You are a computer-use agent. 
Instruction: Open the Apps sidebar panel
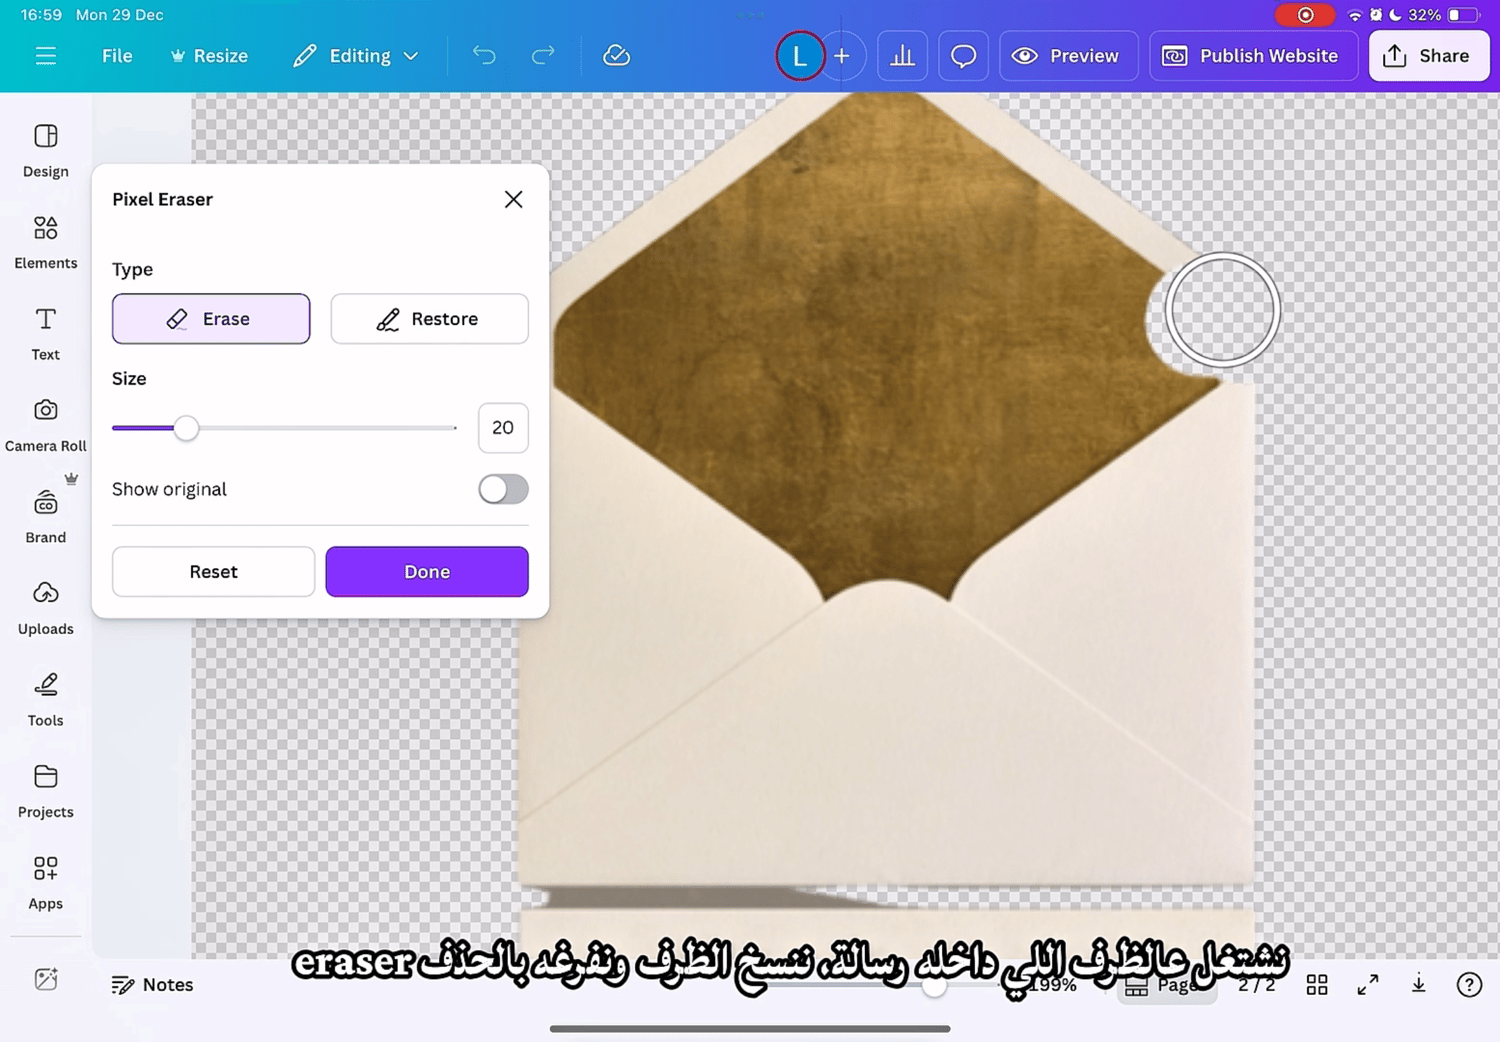pos(46,883)
